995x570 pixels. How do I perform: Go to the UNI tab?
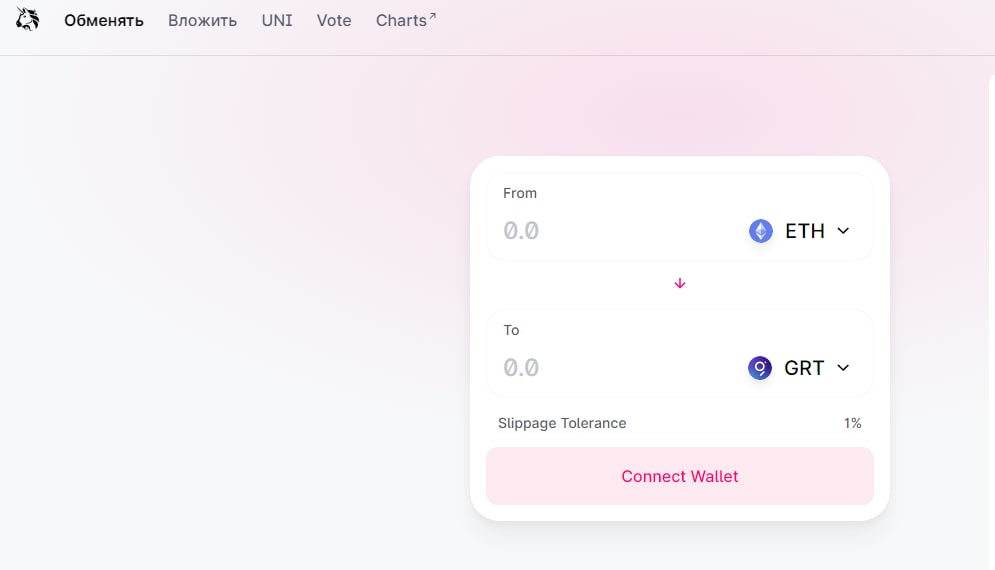pos(277,20)
